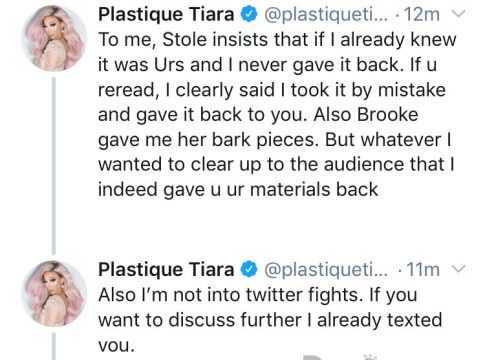Click the verified badge on the second tweet
Image resolution: width=485 pixels, height=360 pixels.
point(249,269)
